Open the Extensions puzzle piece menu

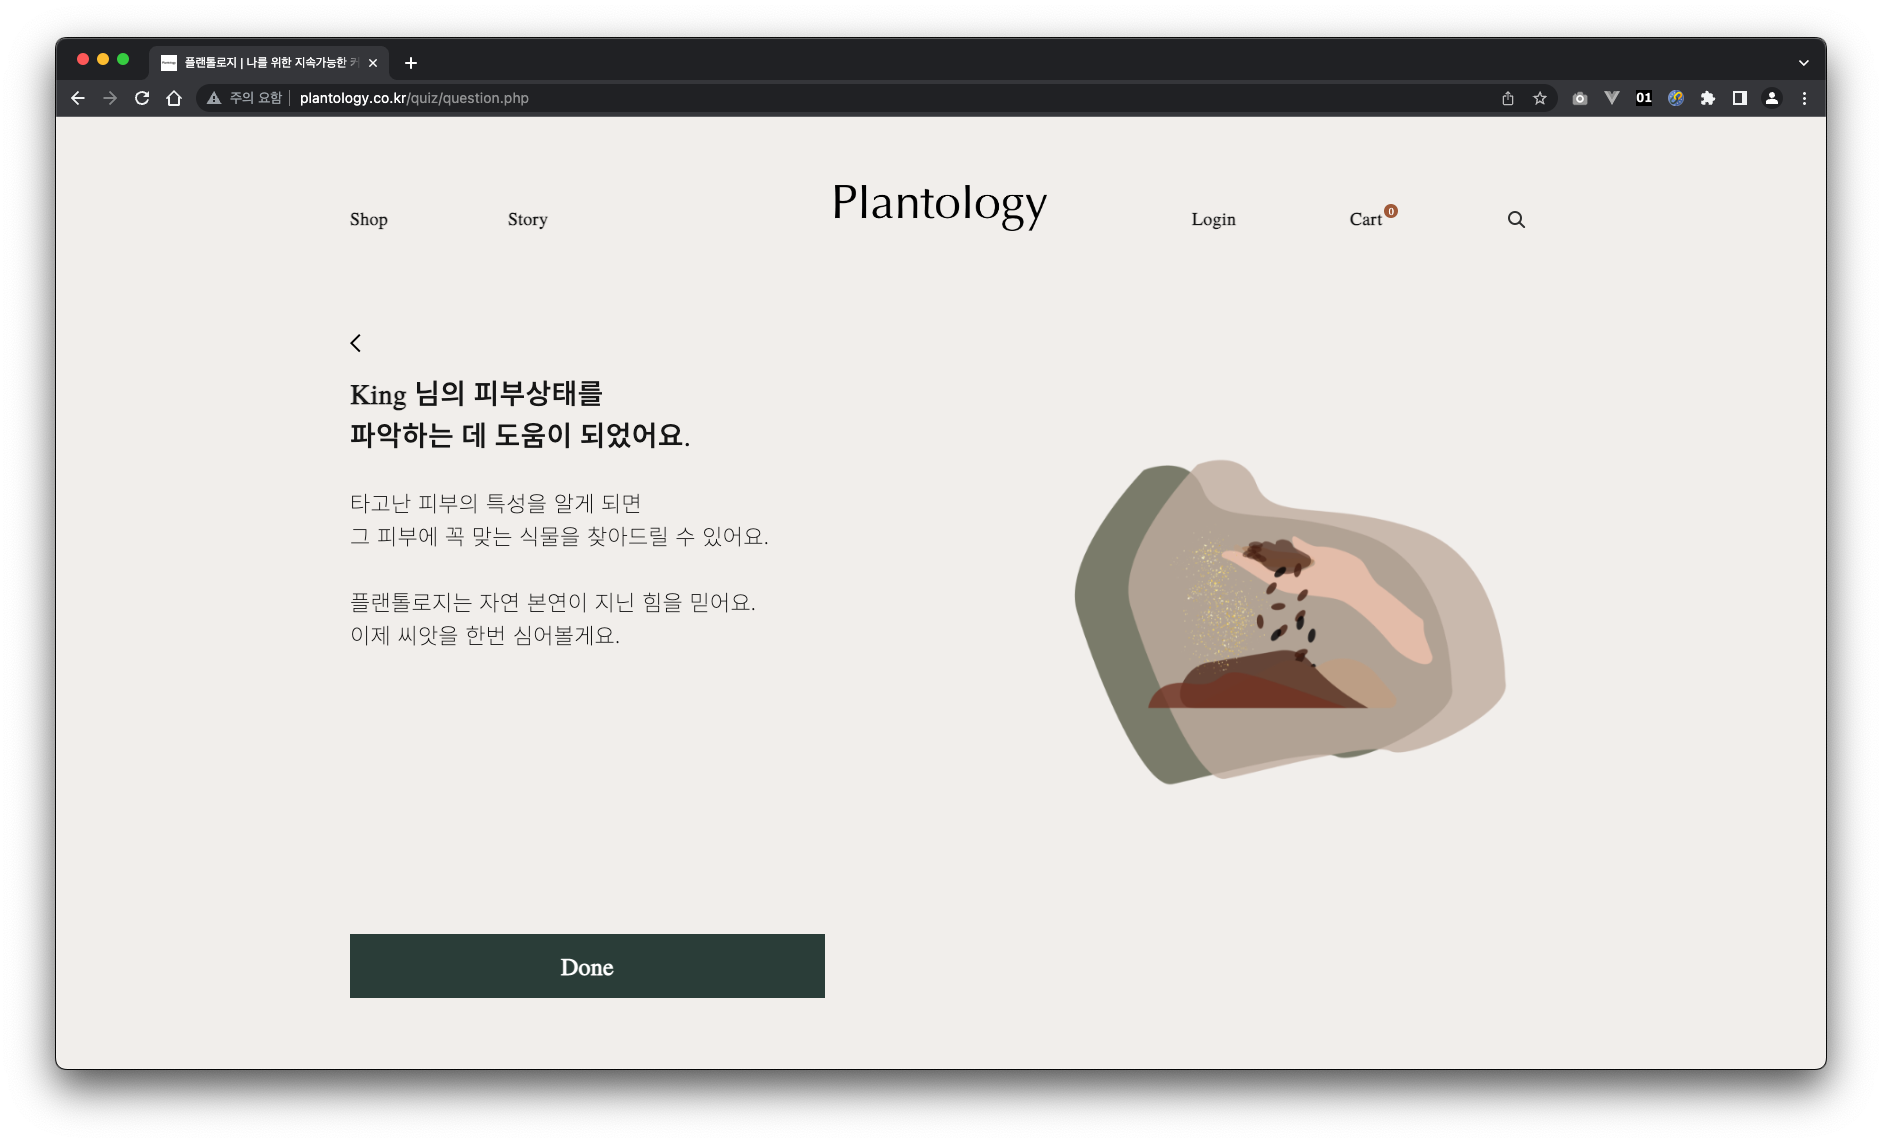point(1708,98)
